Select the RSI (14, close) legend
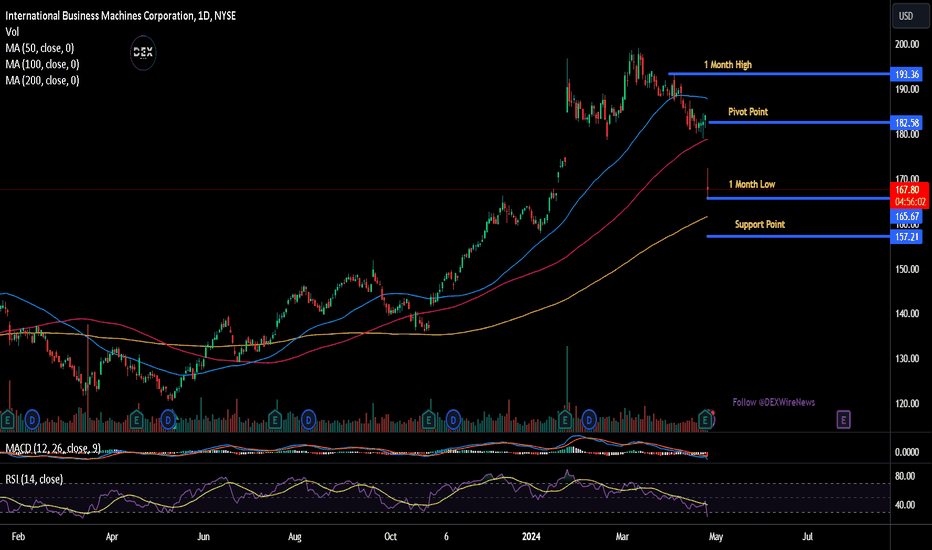Viewport: 932px width, 550px height. (x=34, y=479)
